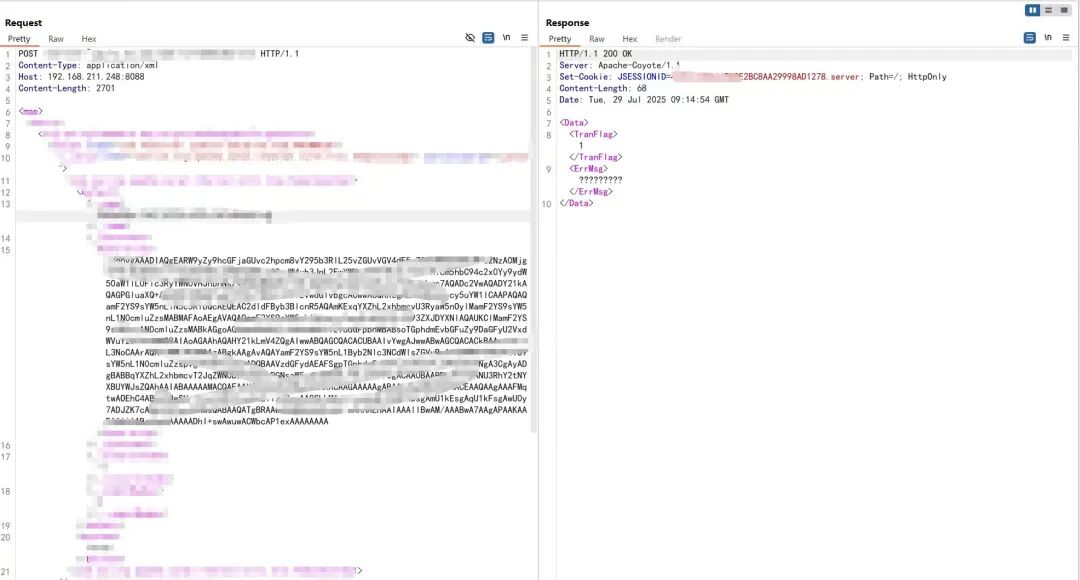Open the Request panel hamburger menu
The width and height of the screenshot is (1080, 580).
tap(525, 38)
